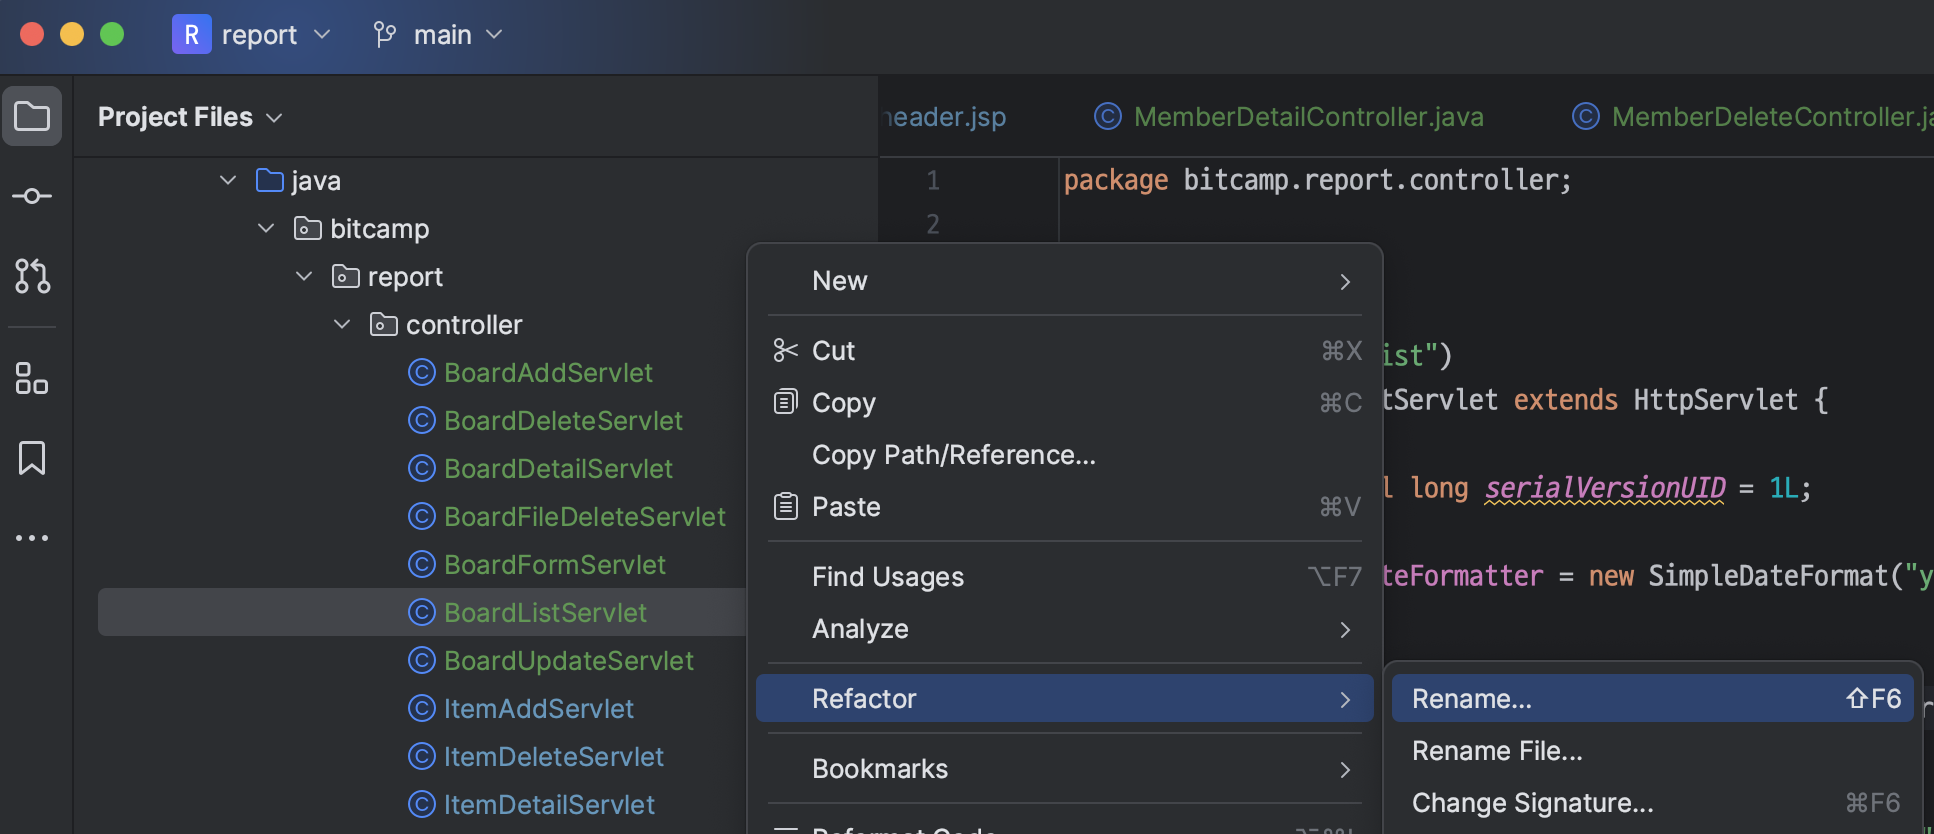The width and height of the screenshot is (1934, 834).
Task: Click the class icon of BoardDeleteServlet
Action: coord(422,420)
